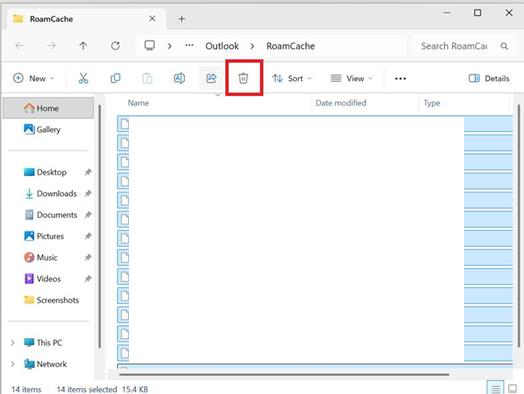Expand the Network tree node

[x=12, y=364]
